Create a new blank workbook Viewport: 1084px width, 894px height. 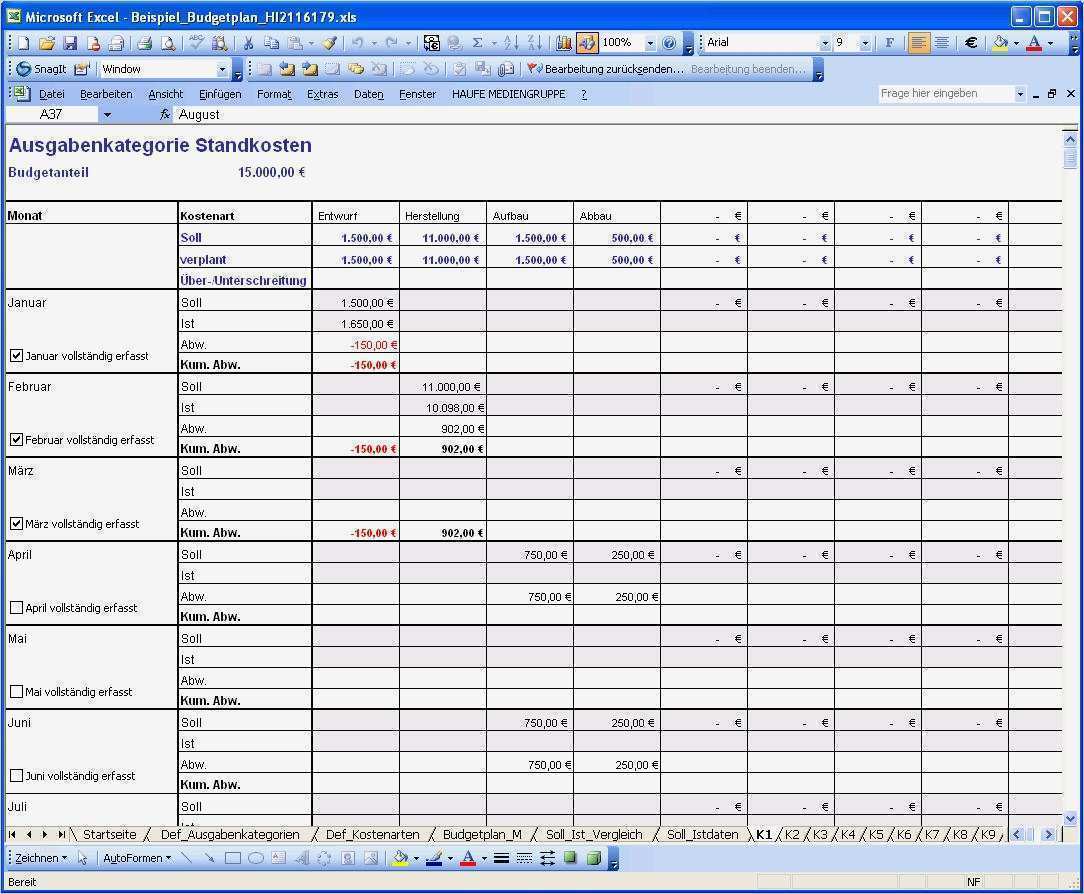pos(24,43)
